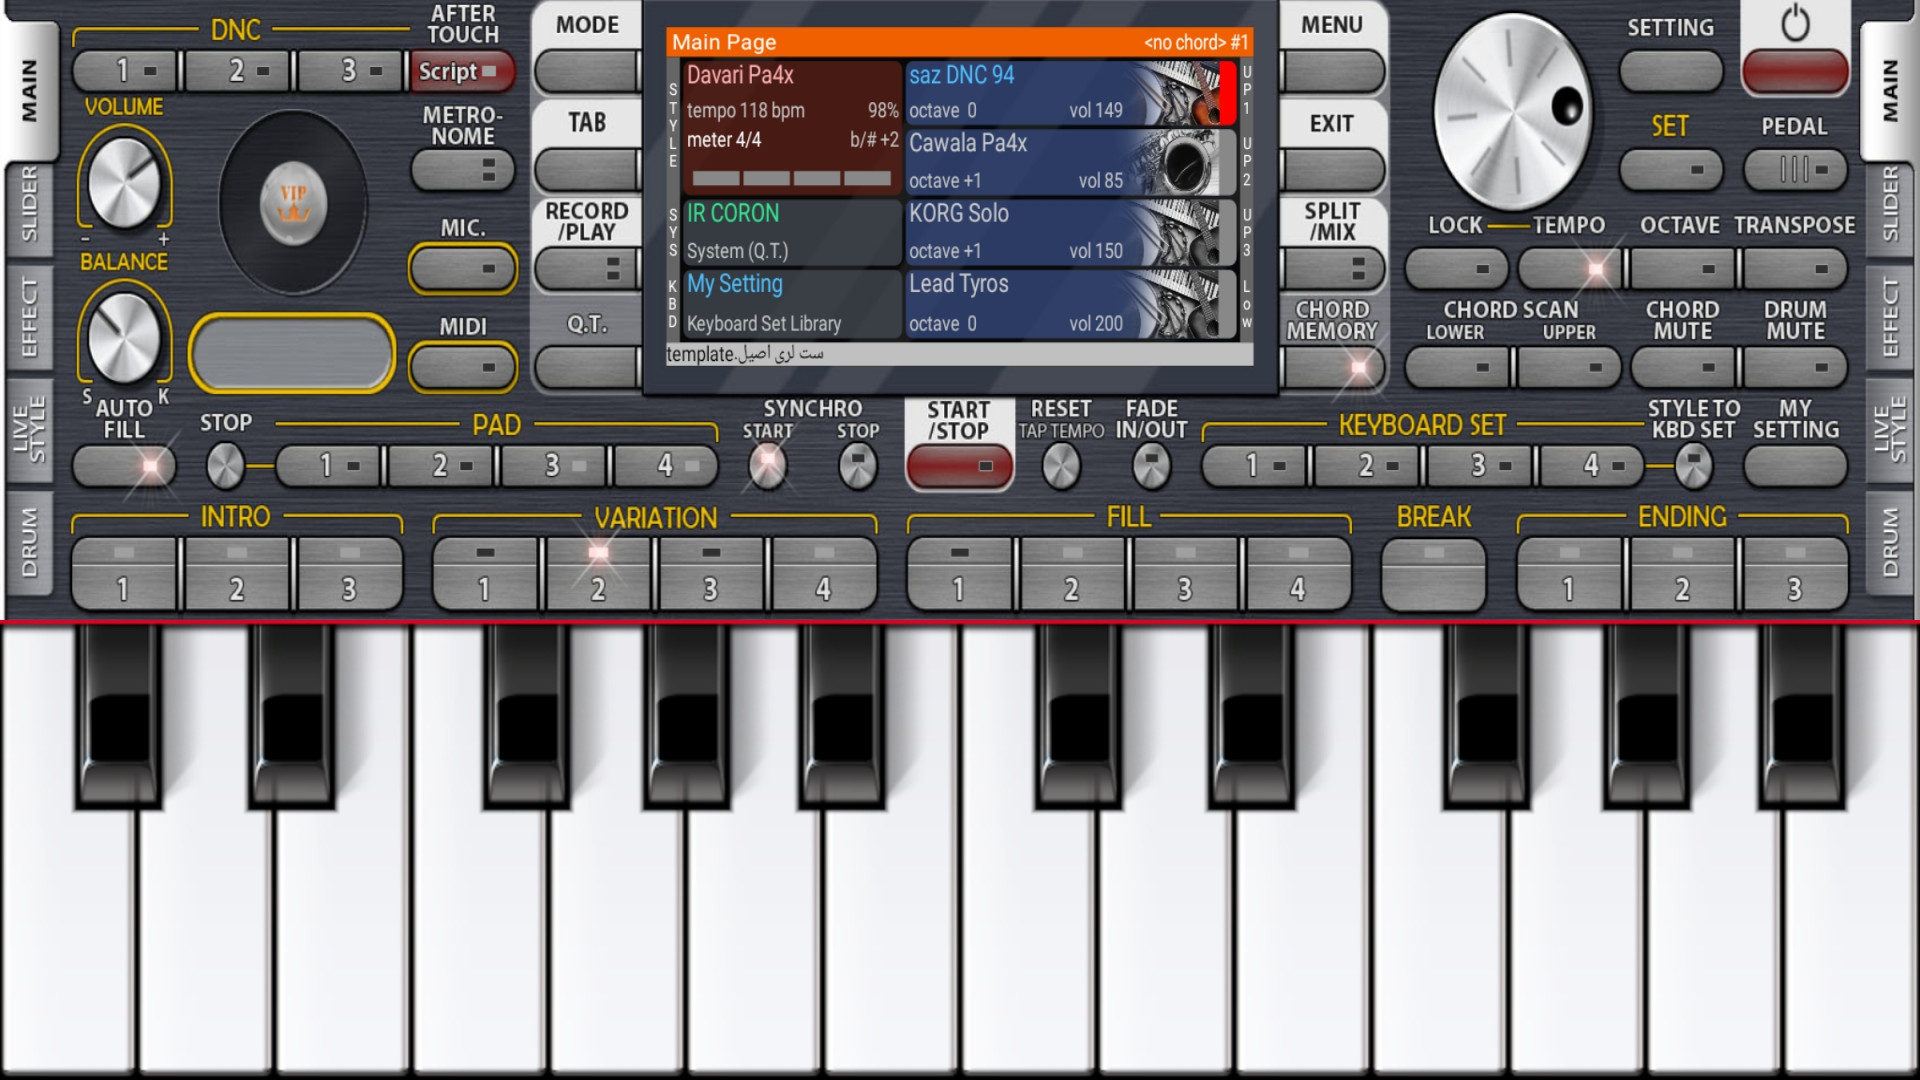Toggle Tempo Lock button

coord(1455,269)
